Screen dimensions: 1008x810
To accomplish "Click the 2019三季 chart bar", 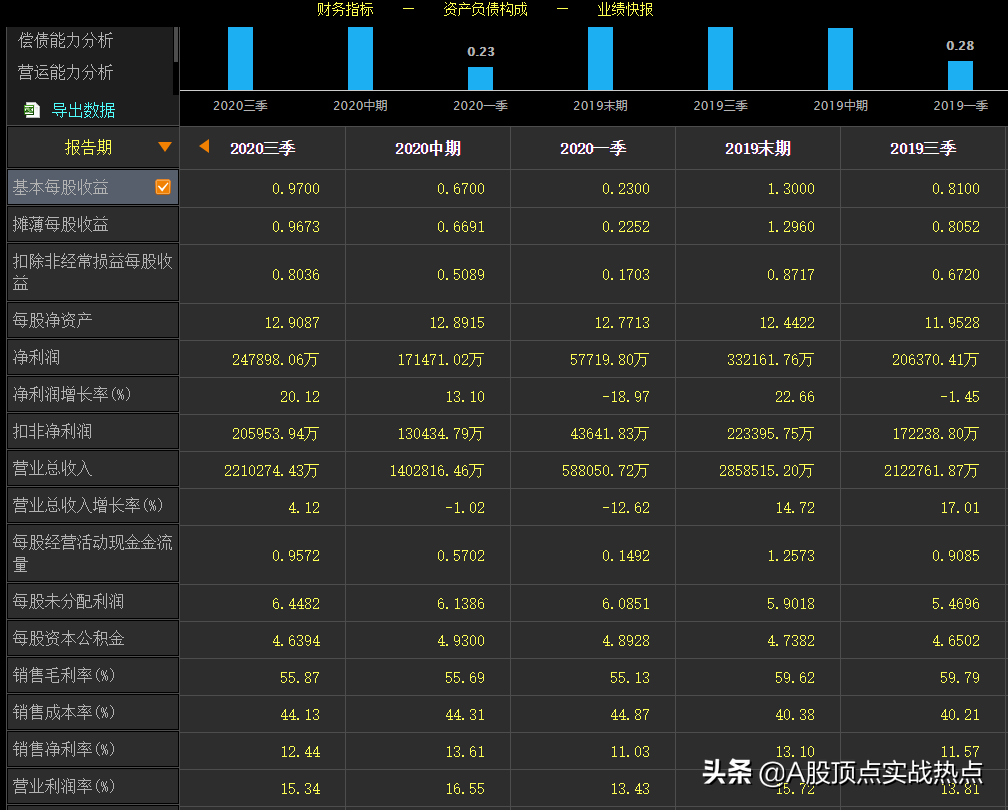I will pos(721,58).
